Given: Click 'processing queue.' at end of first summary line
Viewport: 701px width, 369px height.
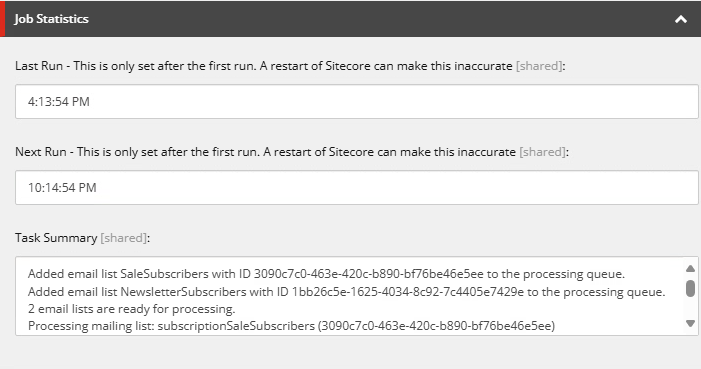Looking at the screenshot, I should pos(574,274).
